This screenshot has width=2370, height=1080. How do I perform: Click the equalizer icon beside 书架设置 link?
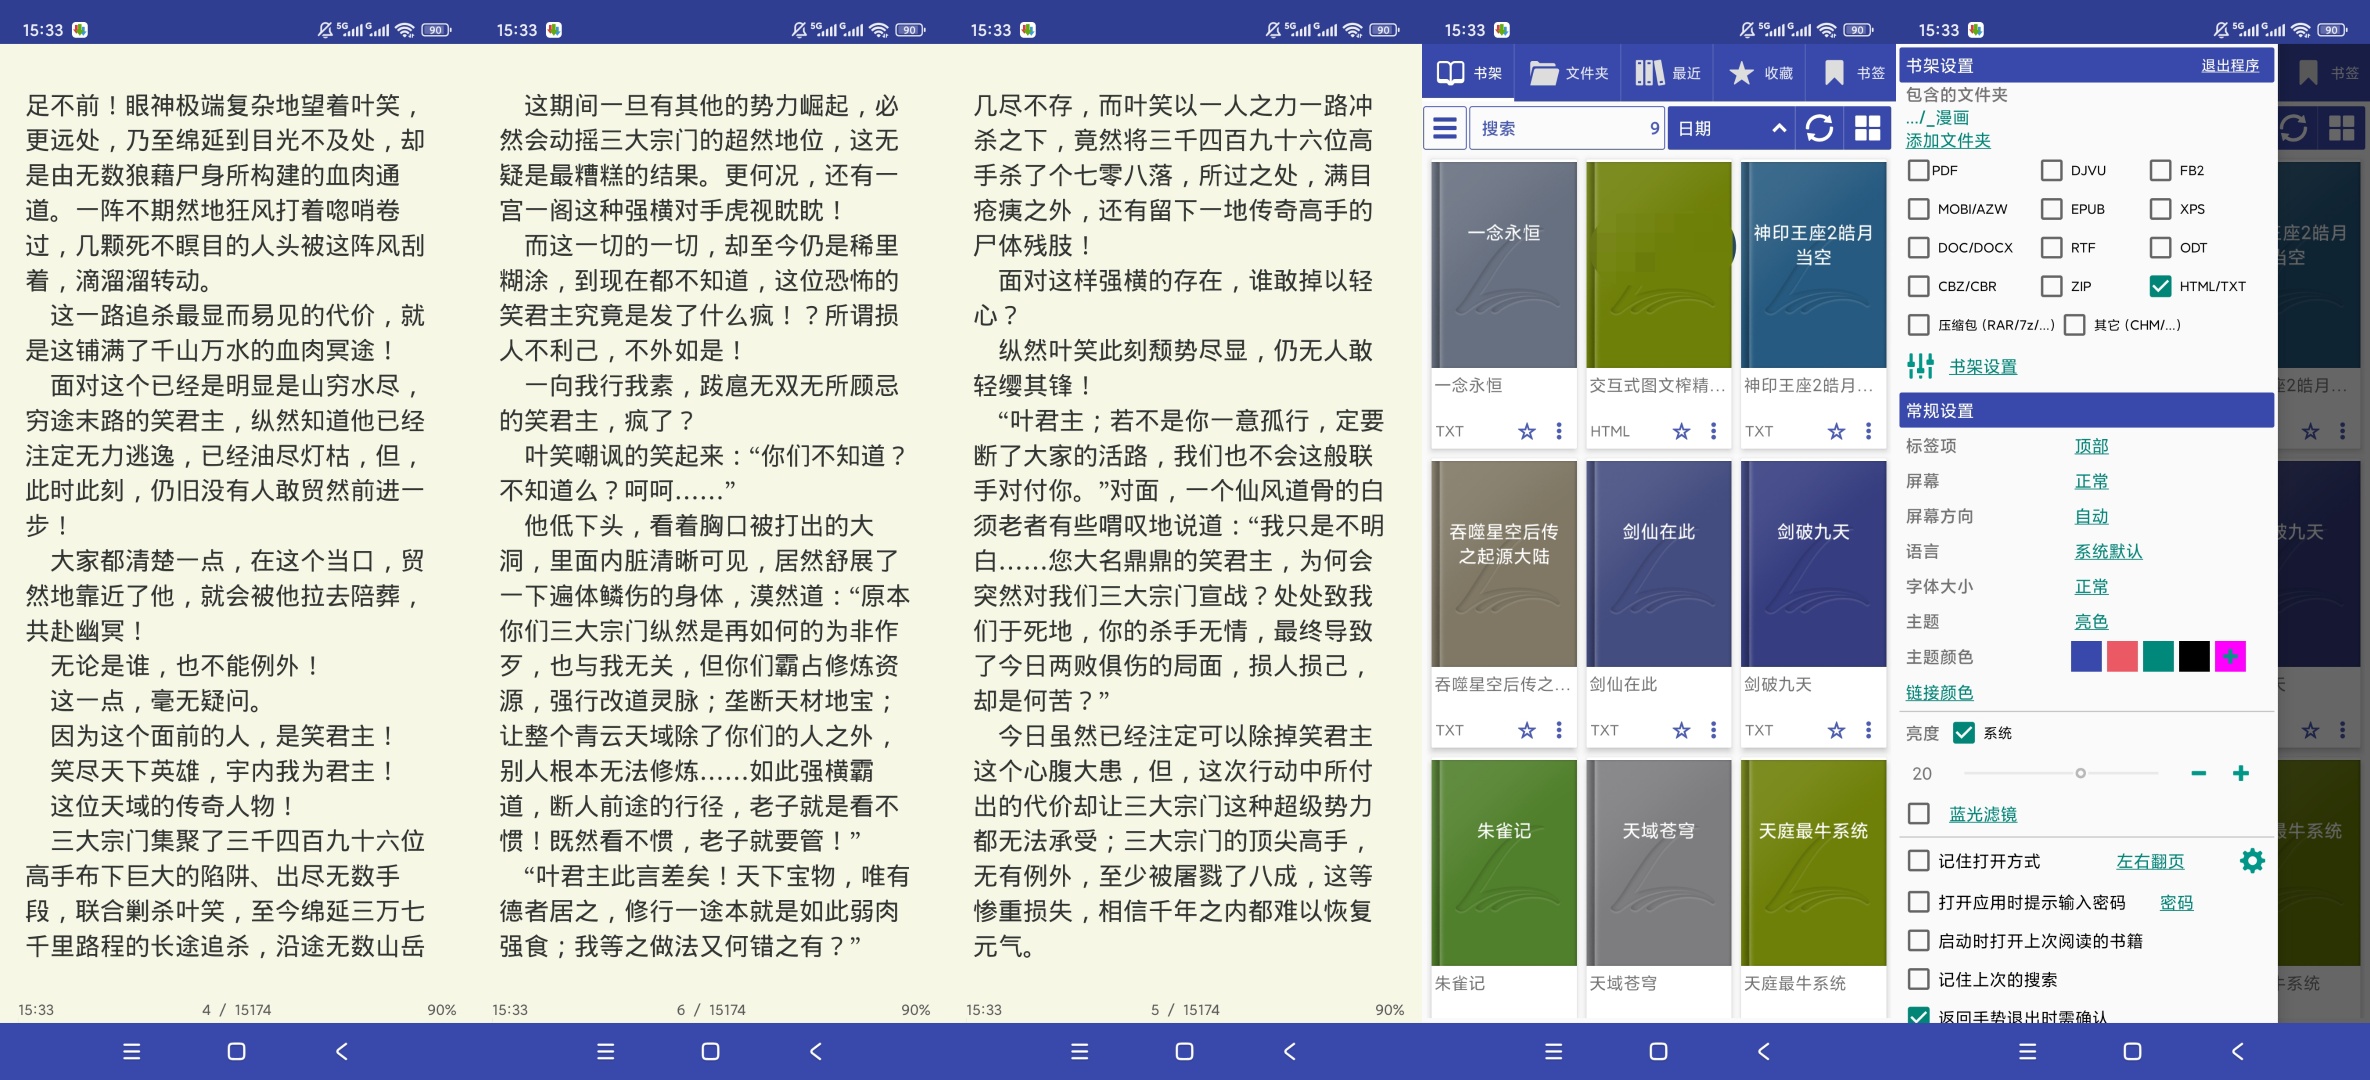pyautogui.click(x=1920, y=366)
